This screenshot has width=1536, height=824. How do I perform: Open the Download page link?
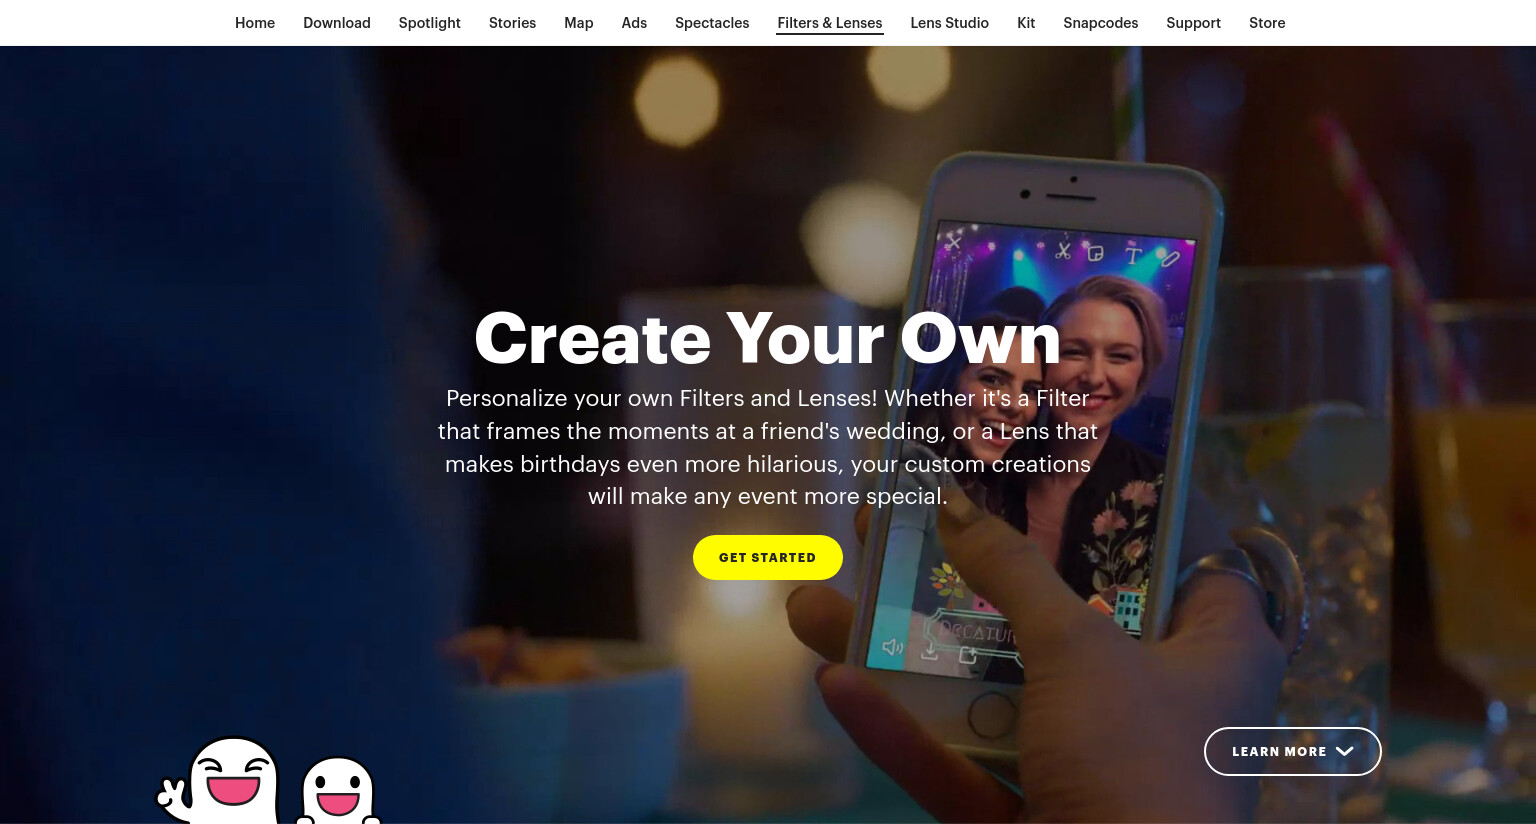click(x=337, y=23)
